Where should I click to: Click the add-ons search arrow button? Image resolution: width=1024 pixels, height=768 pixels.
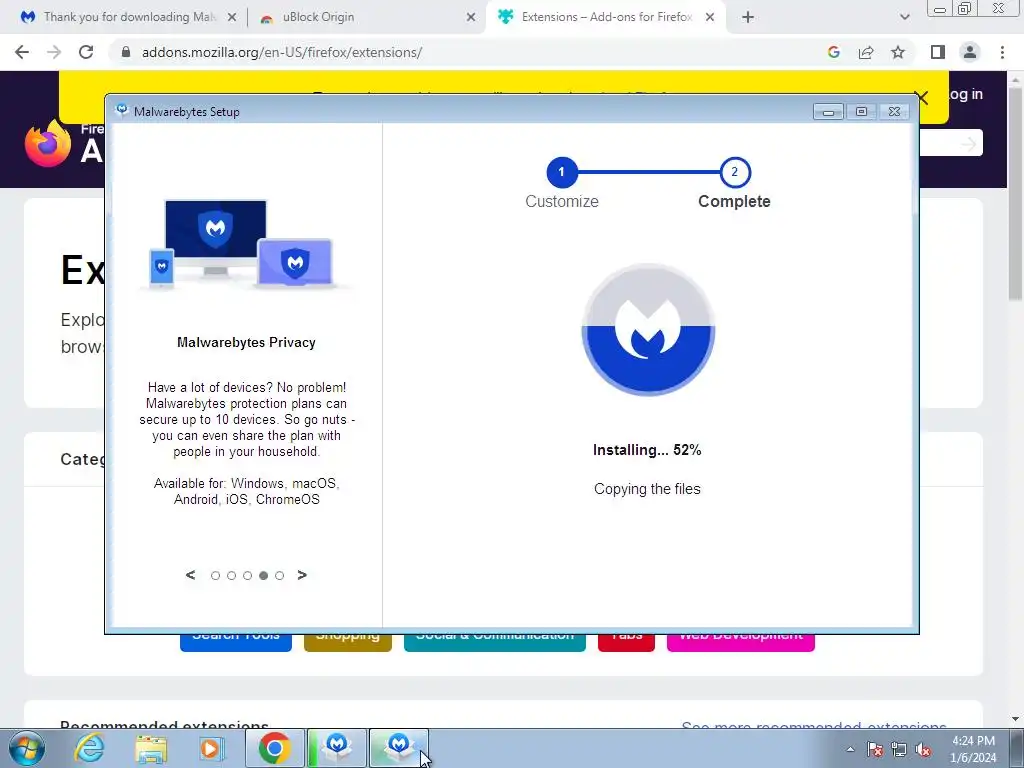[969, 144]
